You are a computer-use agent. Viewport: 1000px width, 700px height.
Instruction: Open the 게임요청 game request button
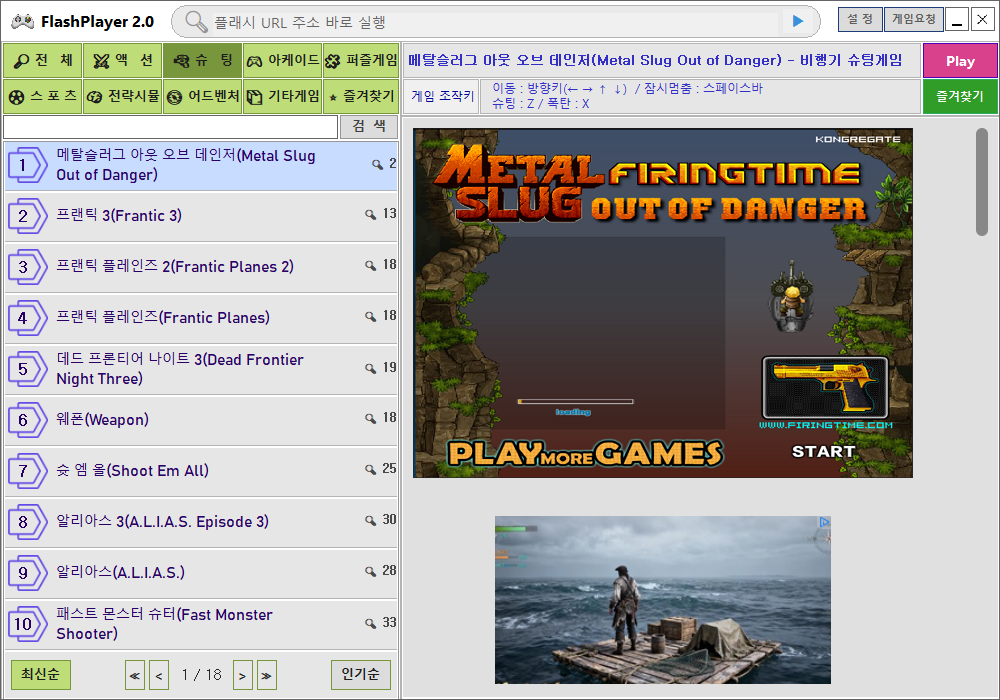coord(913,20)
